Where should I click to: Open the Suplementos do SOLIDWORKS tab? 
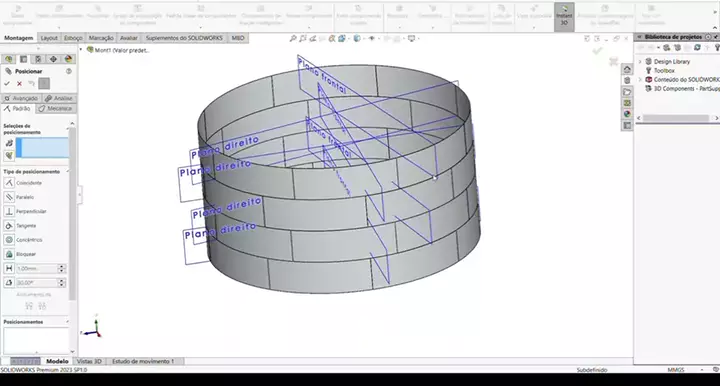click(184, 38)
